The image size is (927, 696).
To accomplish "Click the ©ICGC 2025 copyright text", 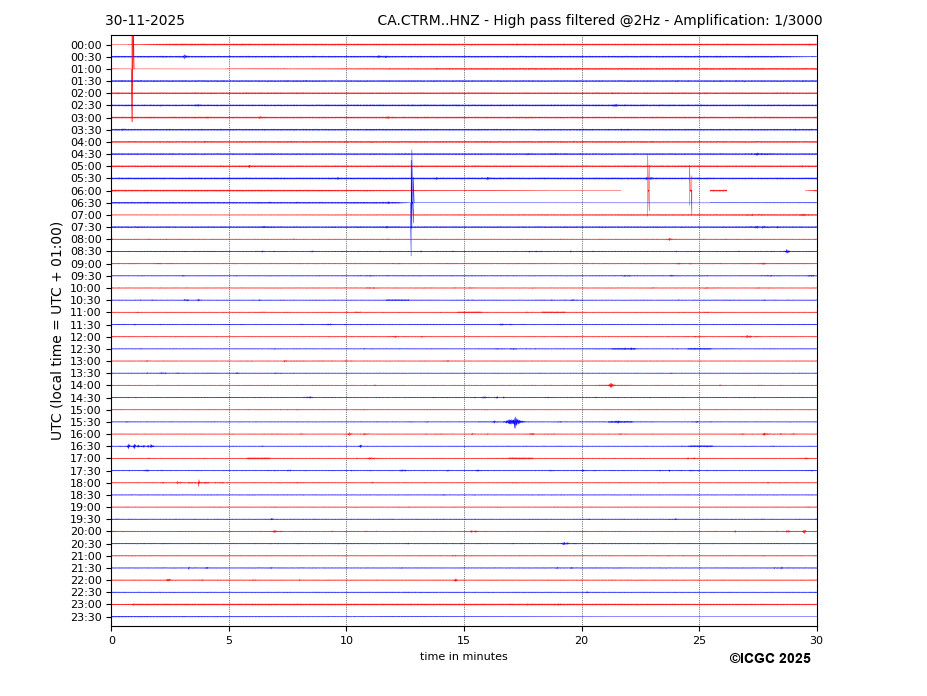I will coord(769,659).
